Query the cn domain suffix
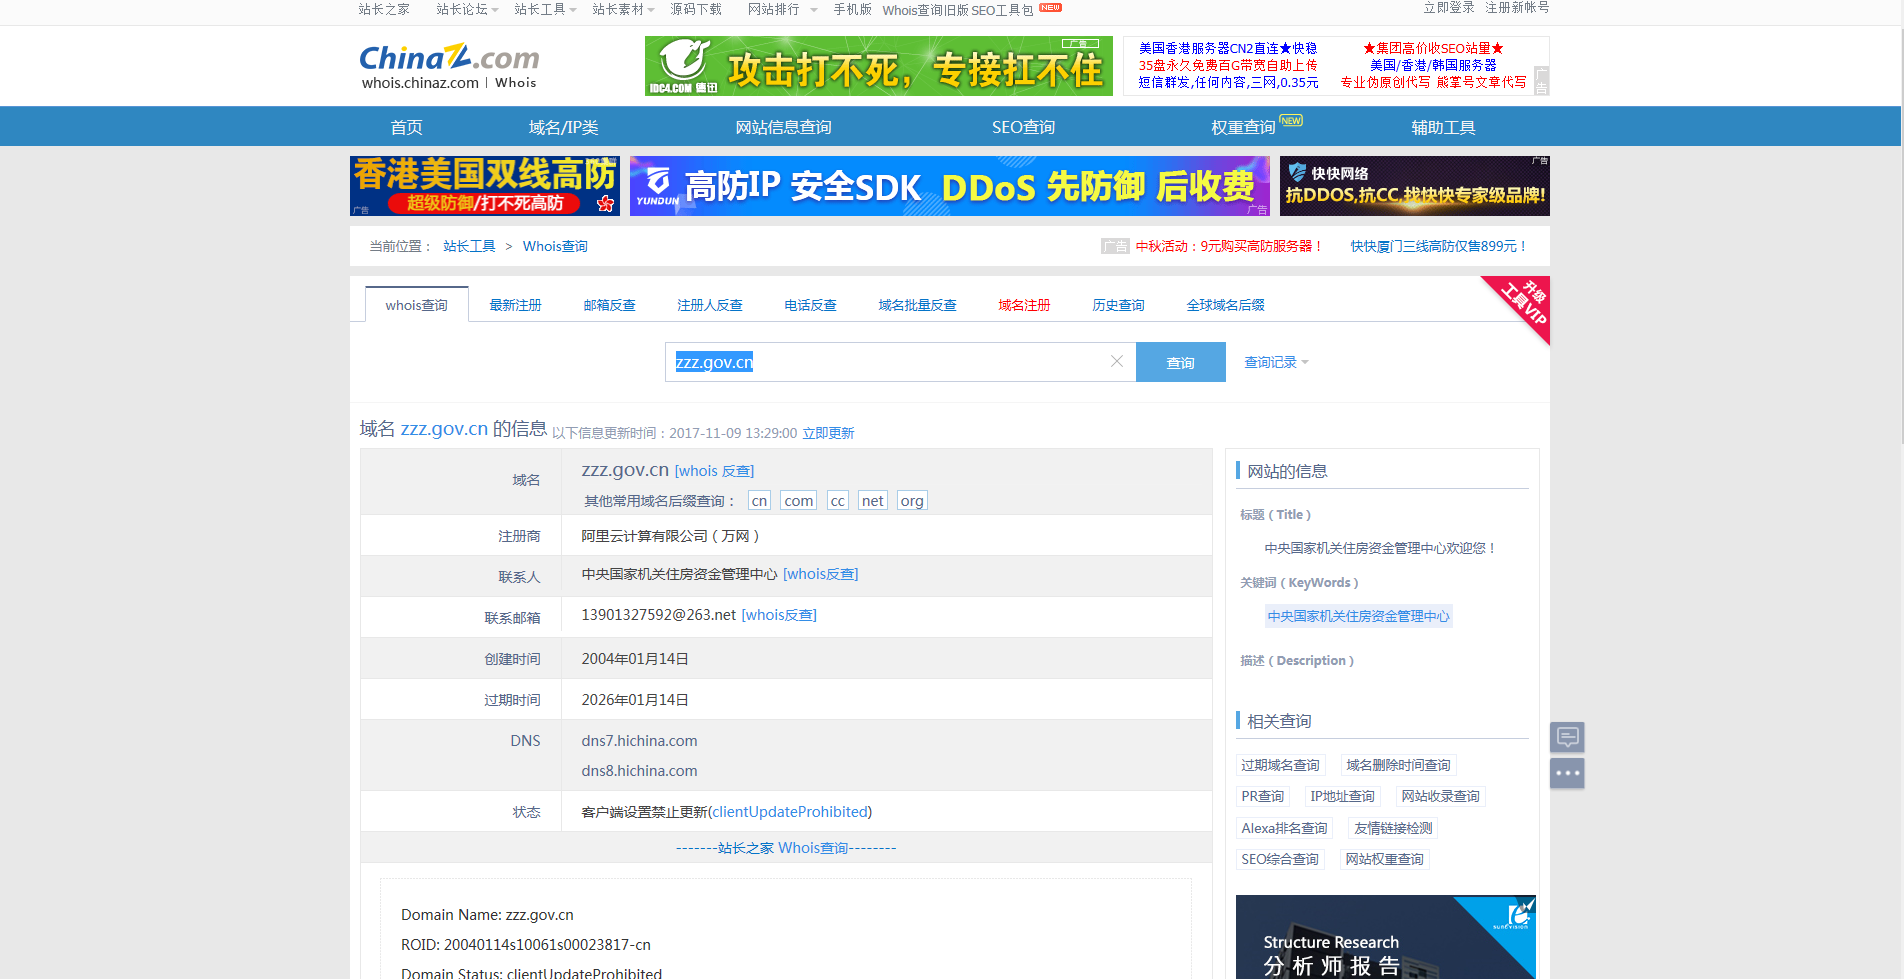The width and height of the screenshot is (1904, 979). pyautogui.click(x=759, y=500)
